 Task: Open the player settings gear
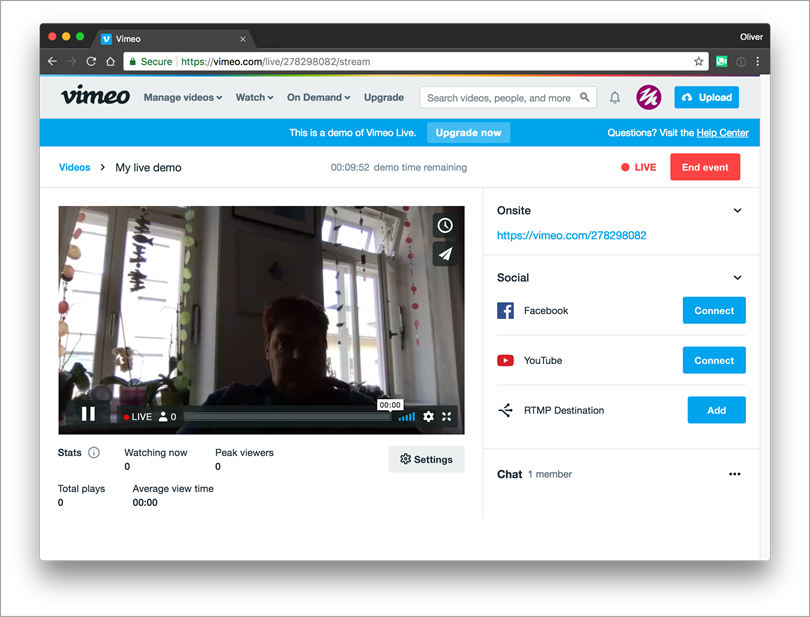point(428,417)
